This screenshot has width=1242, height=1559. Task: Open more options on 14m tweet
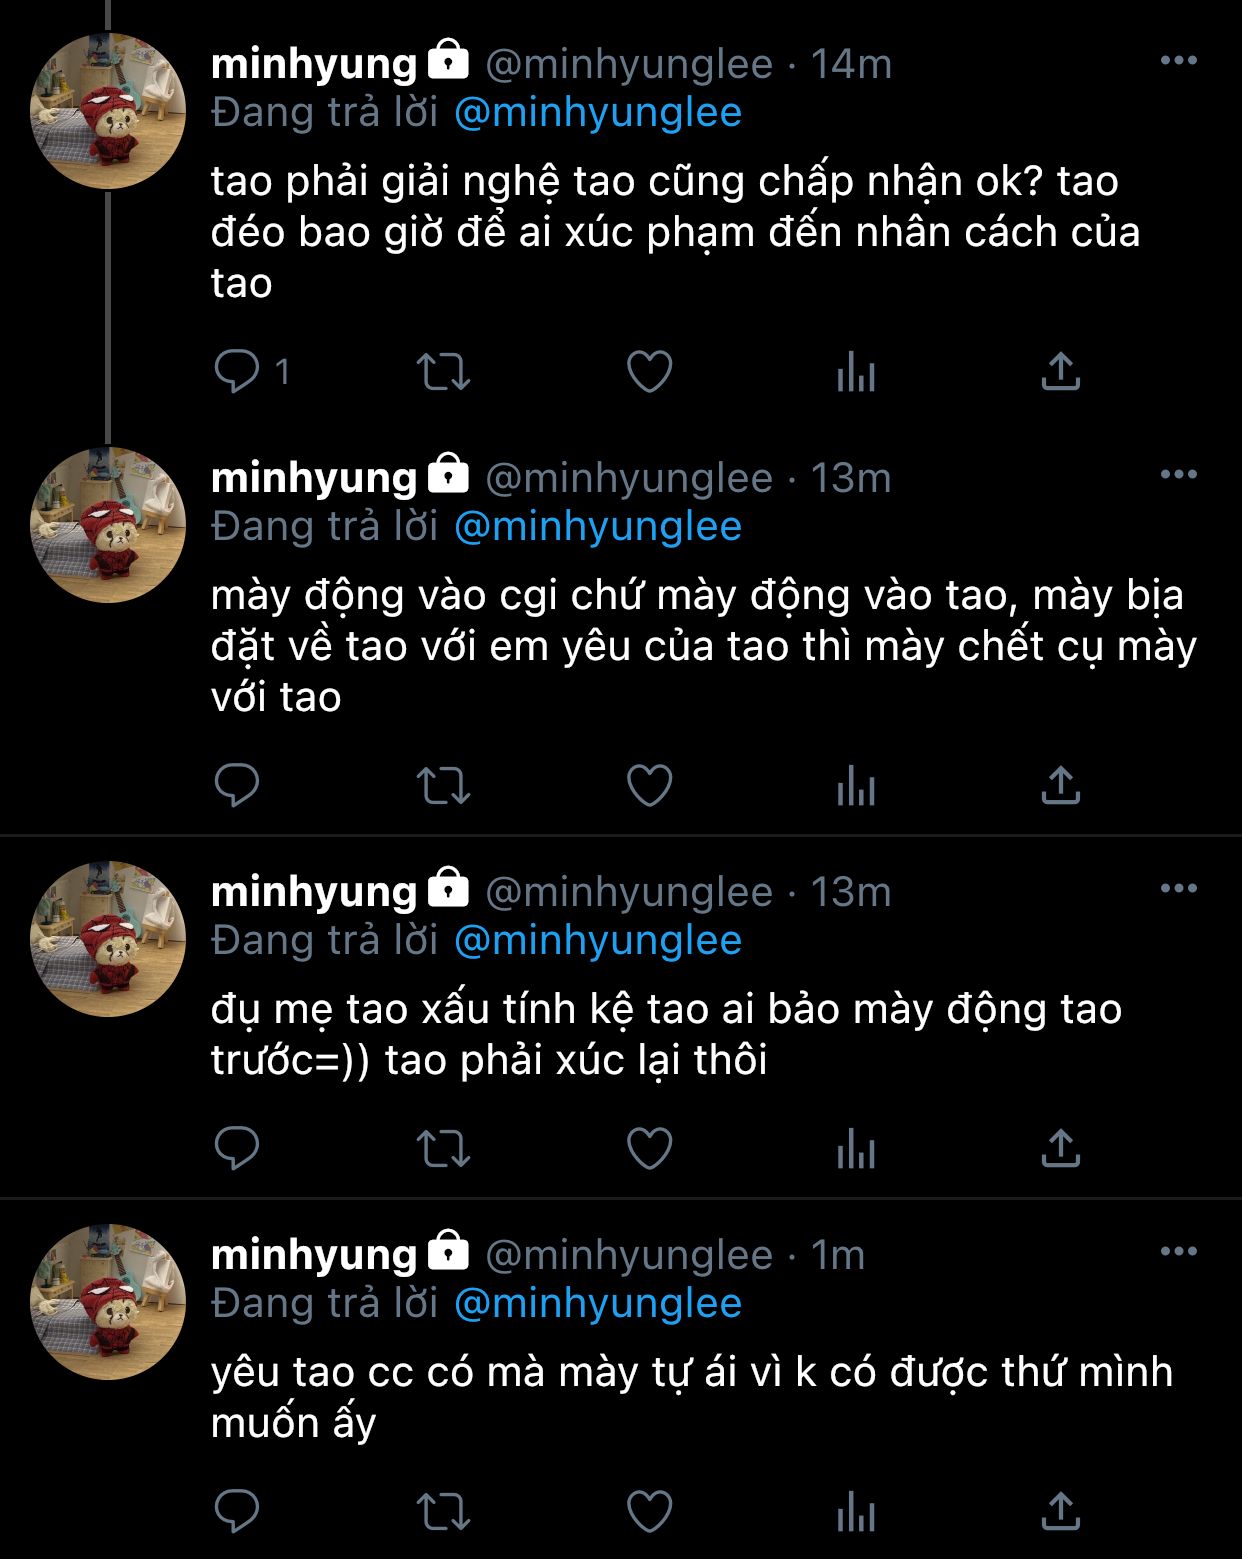(1178, 61)
